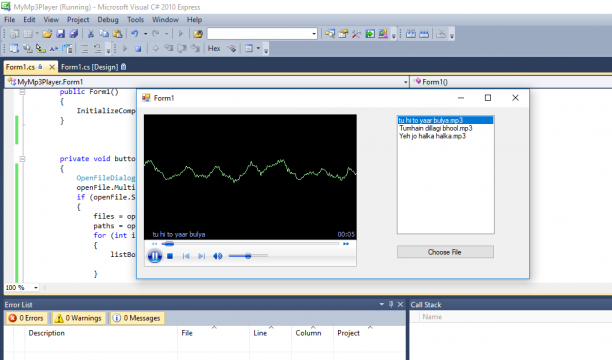The image size is (612, 360).
Task: Open a file with the folder icon
Action: [47, 34]
